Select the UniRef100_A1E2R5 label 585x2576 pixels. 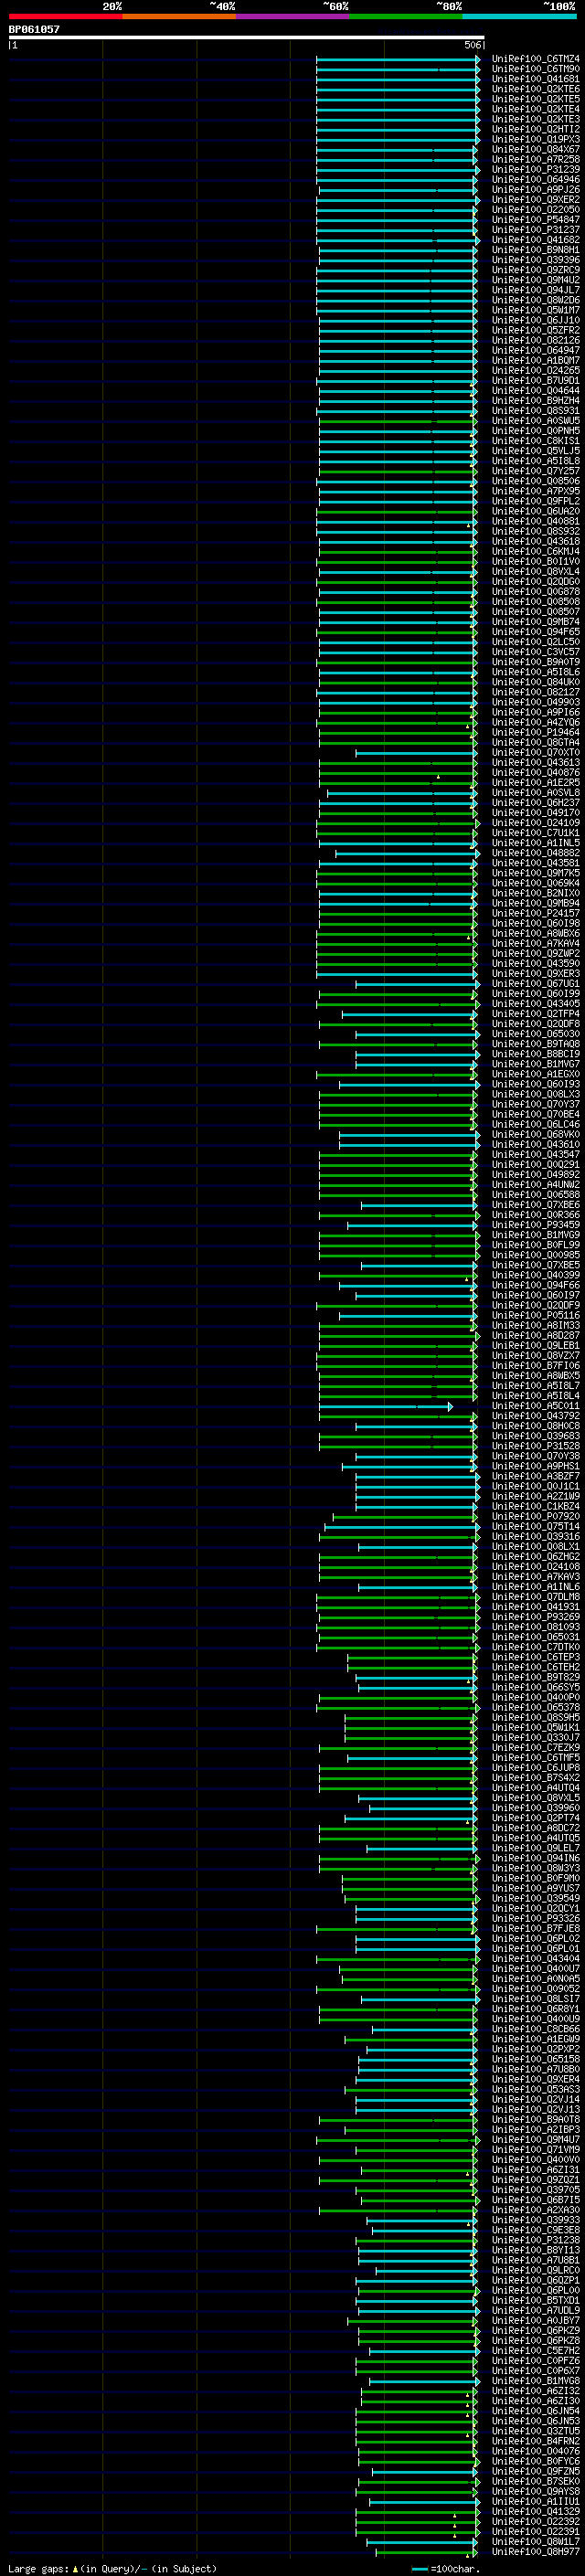[x=535, y=783]
